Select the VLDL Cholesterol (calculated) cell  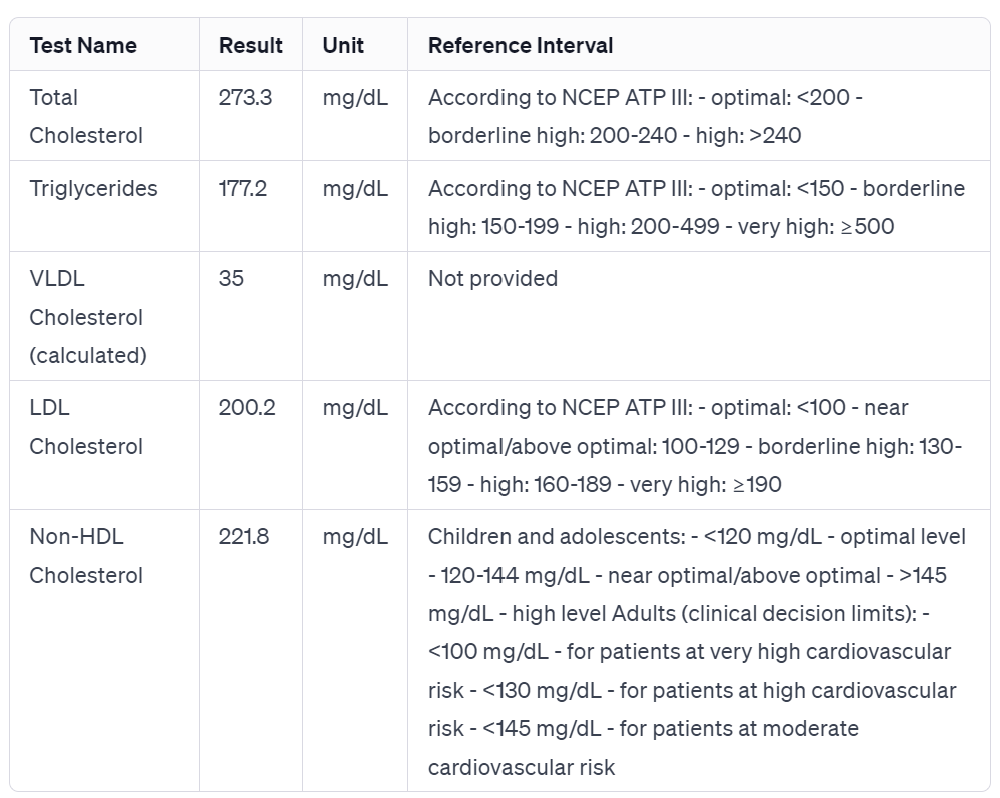[x=88, y=317]
